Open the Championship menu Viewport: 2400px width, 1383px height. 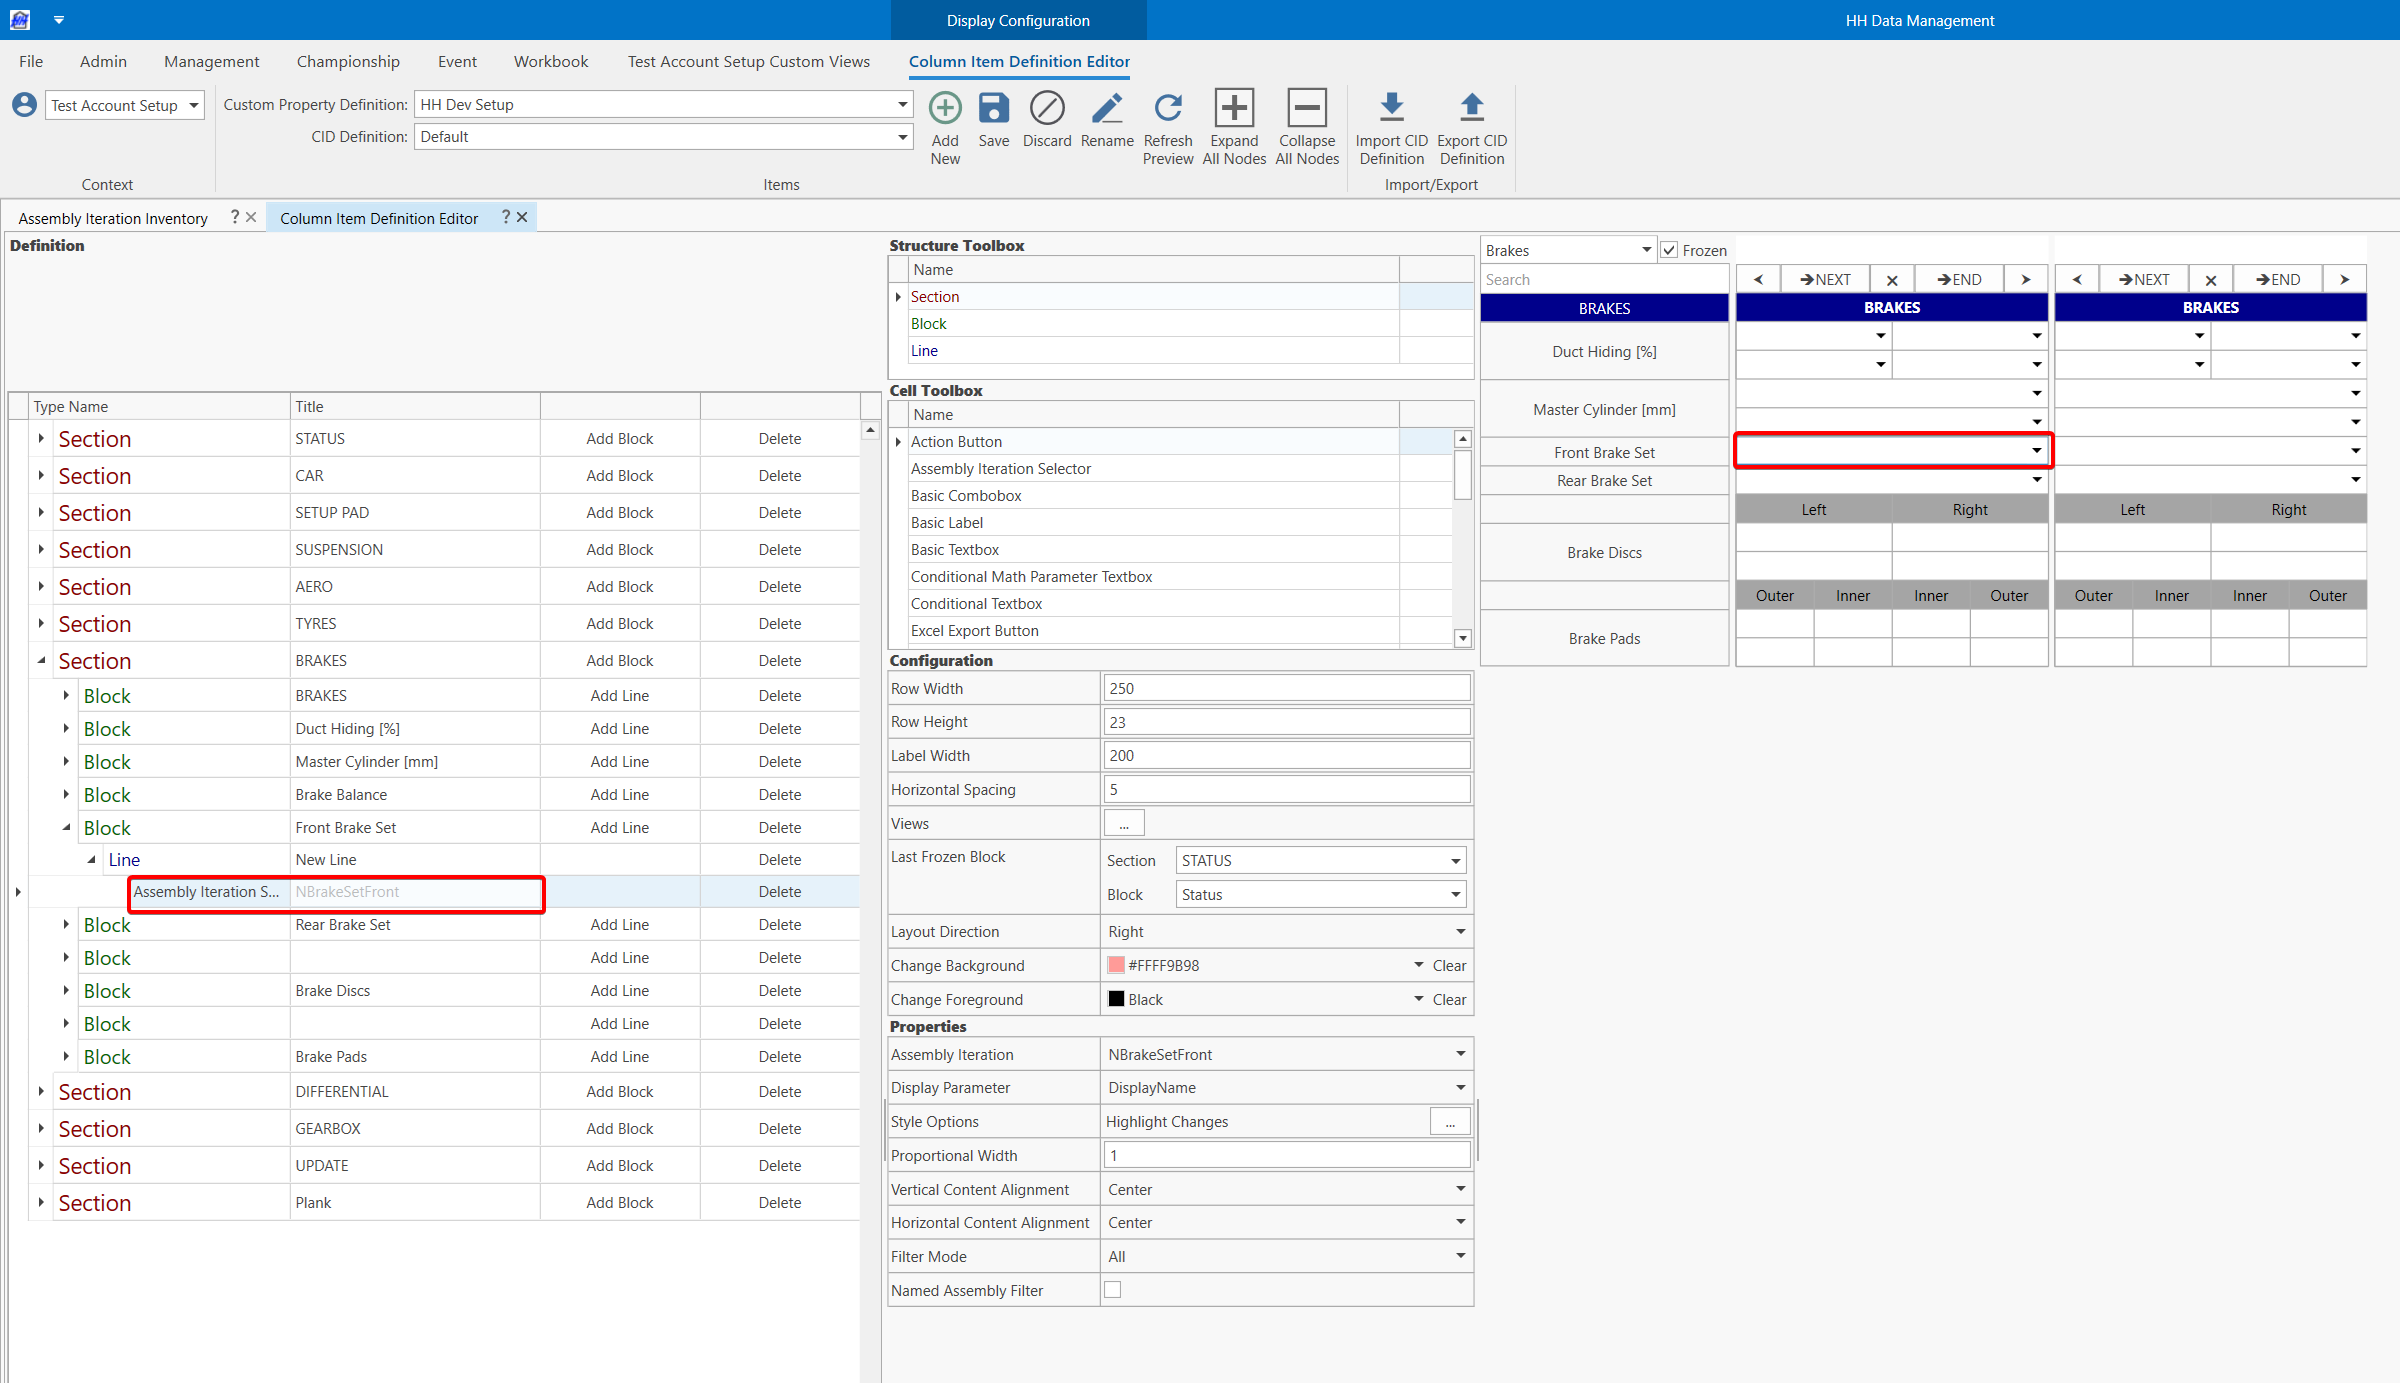pos(347,62)
